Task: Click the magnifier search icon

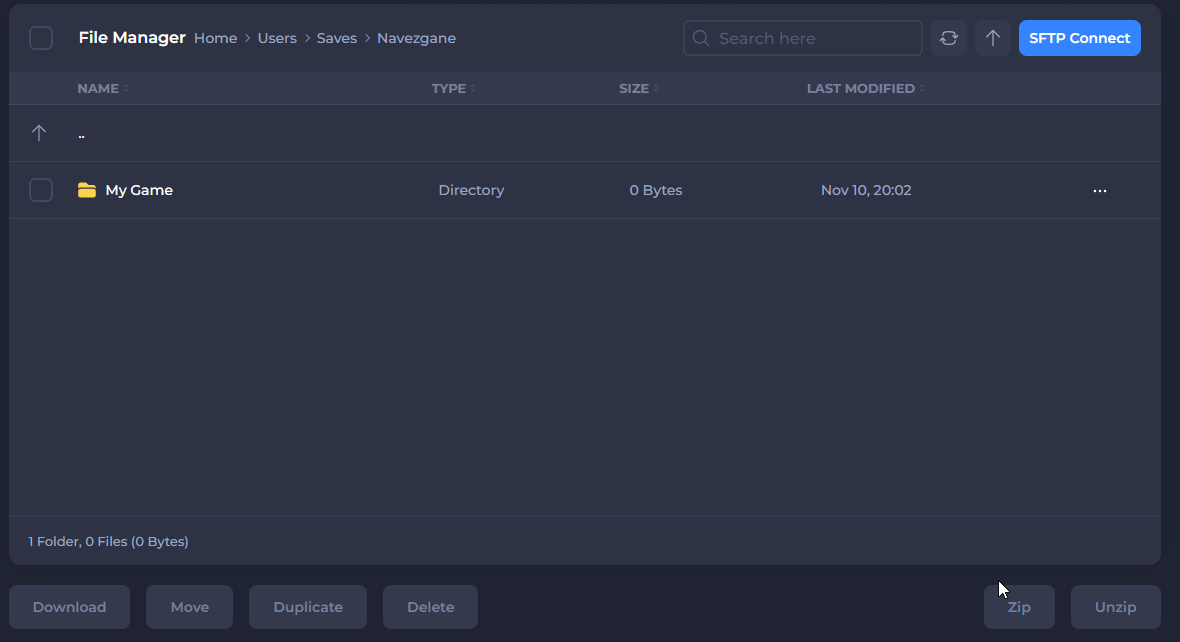Action: 701,38
